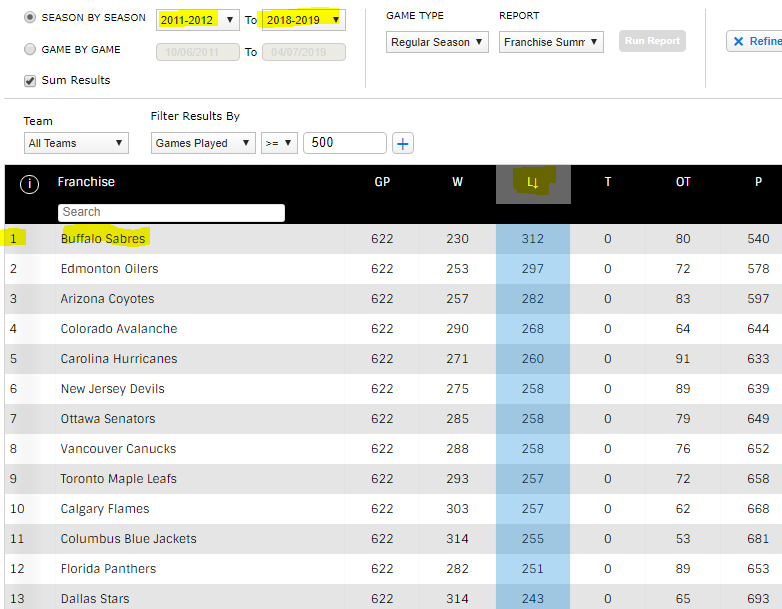Click New Jersey Devils franchise name
This screenshot has width=782, height=609.
[112, 389]
